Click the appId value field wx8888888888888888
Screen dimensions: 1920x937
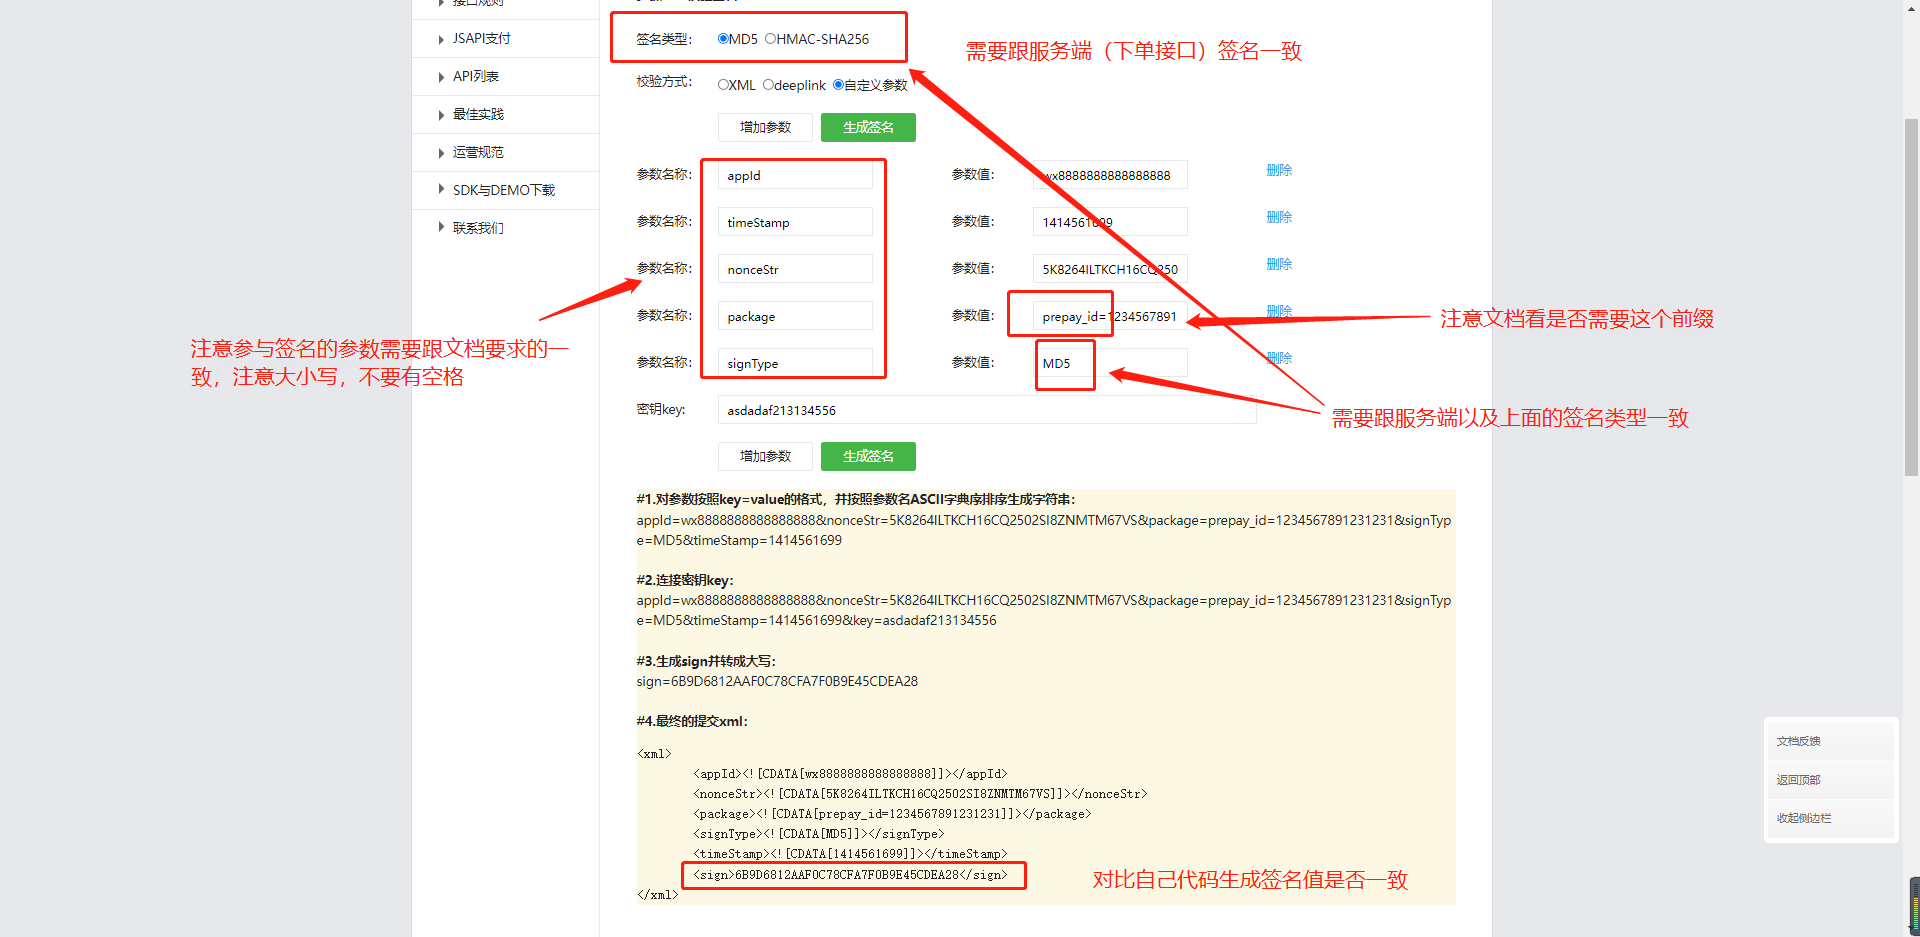click(x=1110, y=175)
